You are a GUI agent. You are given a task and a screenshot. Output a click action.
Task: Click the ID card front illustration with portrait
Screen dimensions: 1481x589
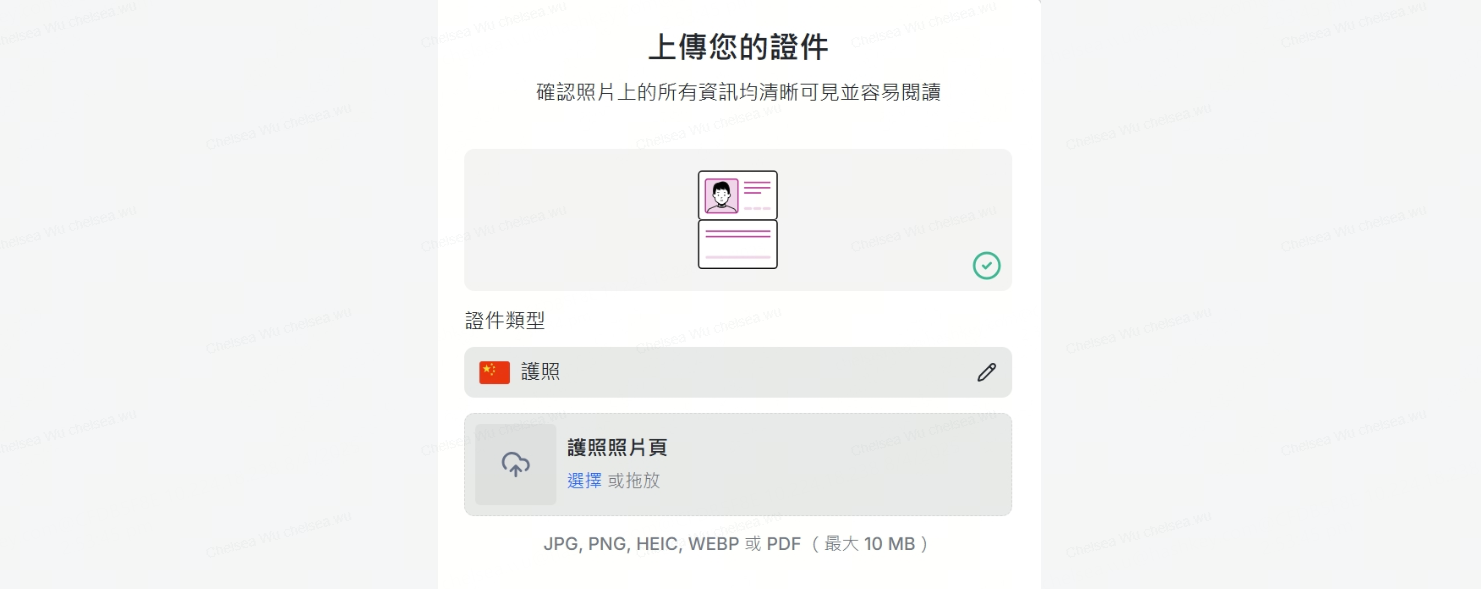coord(738,195)
